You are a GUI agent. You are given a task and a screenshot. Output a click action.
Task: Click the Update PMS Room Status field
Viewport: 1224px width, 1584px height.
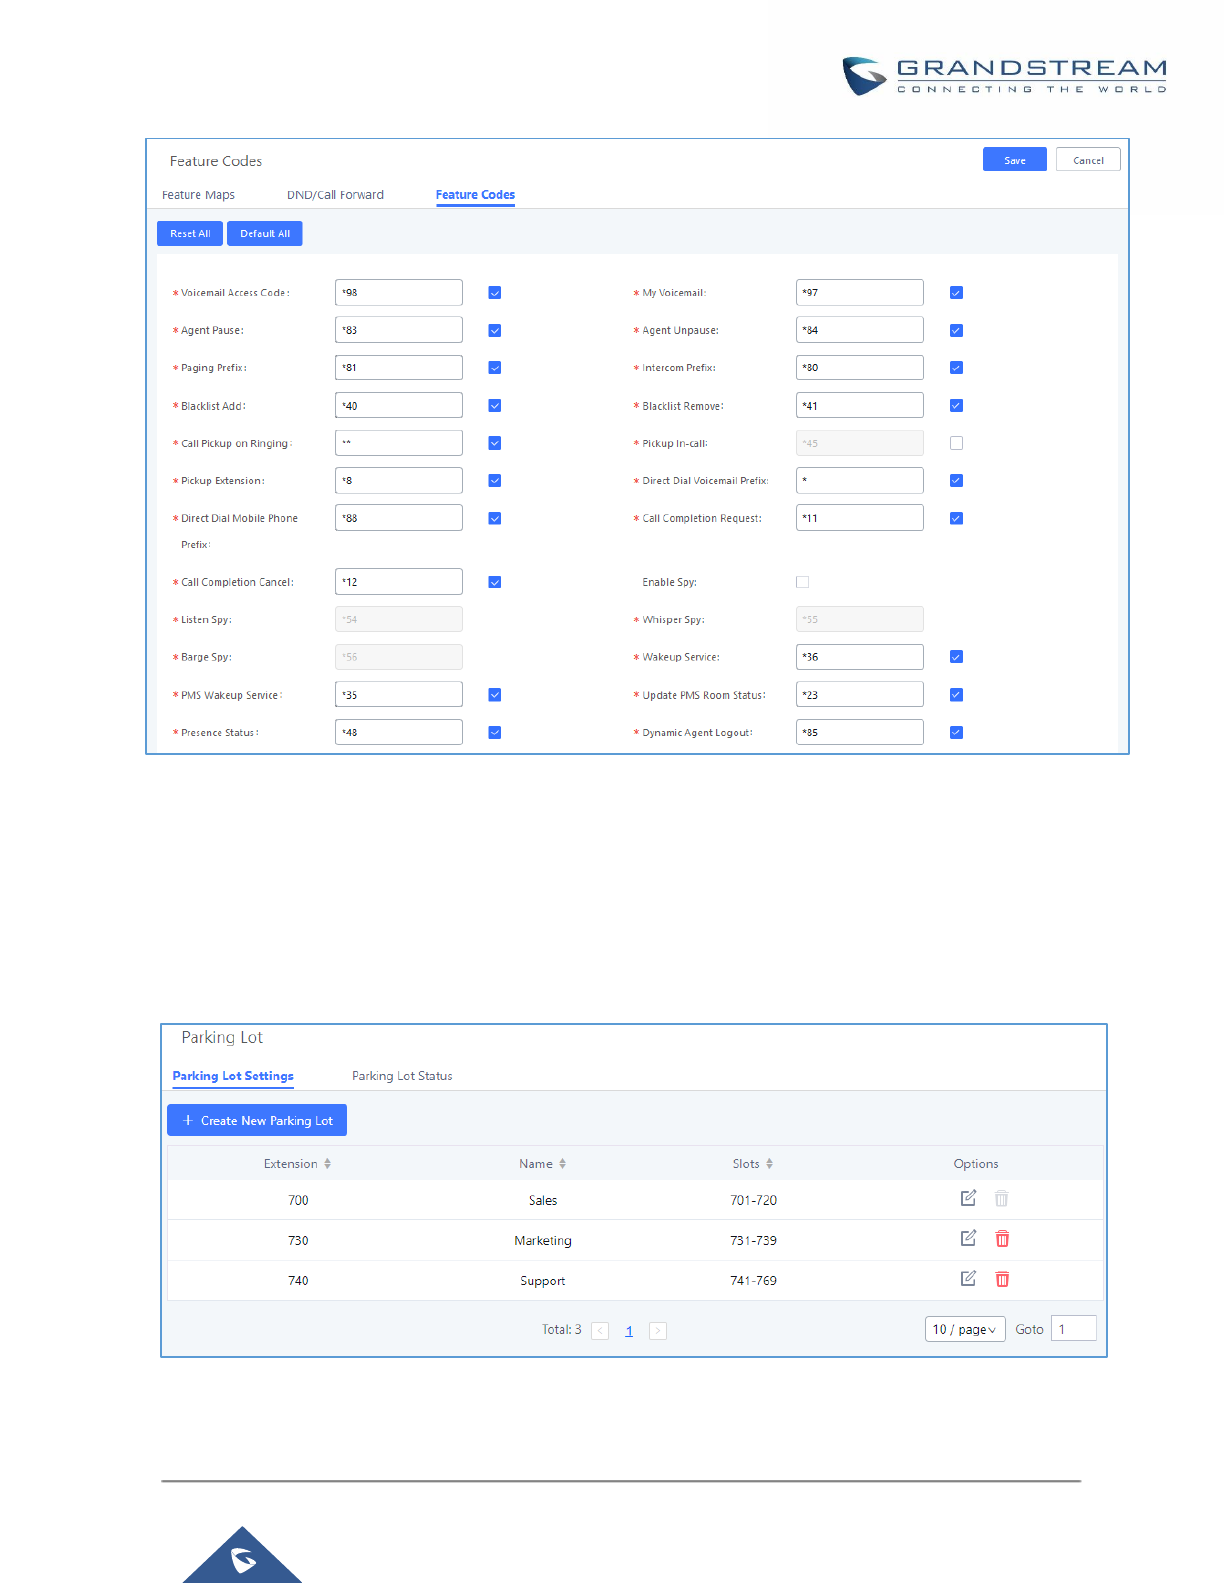point(860,695)
